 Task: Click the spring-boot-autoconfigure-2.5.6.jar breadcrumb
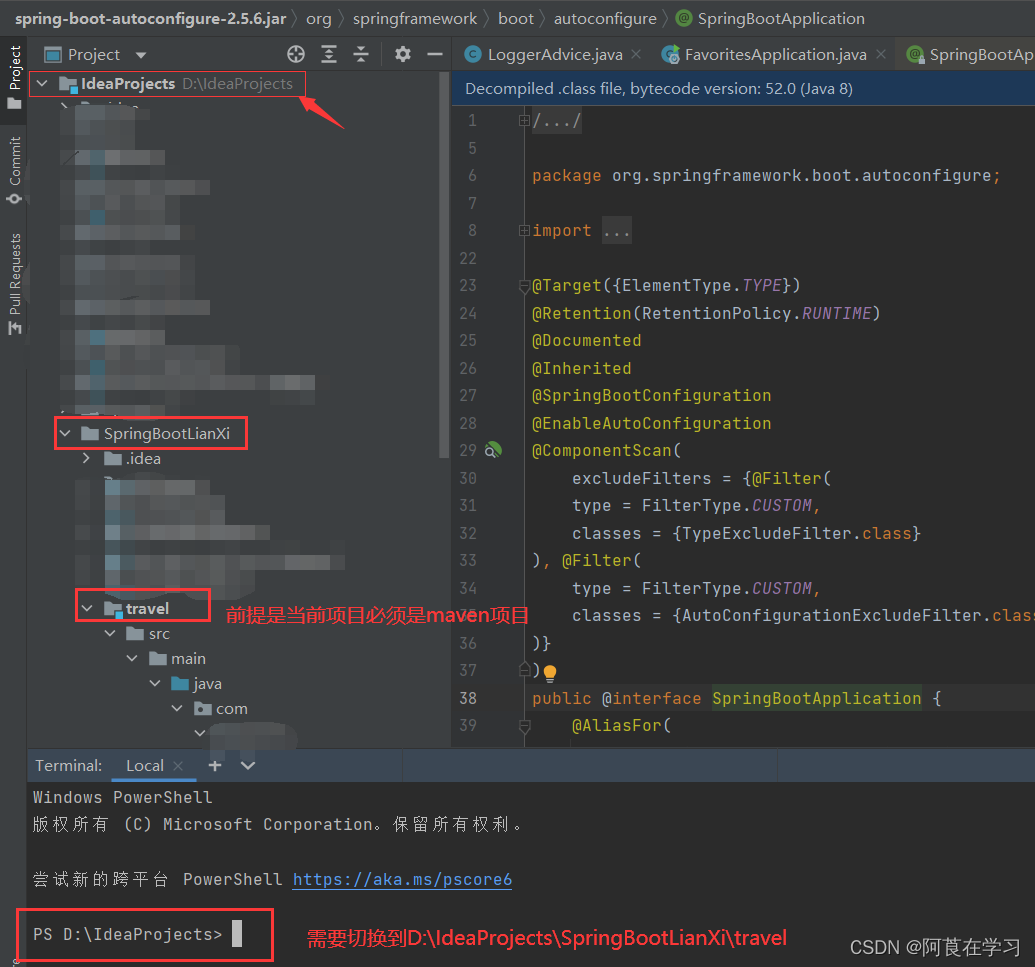click(x=150, y=18)
